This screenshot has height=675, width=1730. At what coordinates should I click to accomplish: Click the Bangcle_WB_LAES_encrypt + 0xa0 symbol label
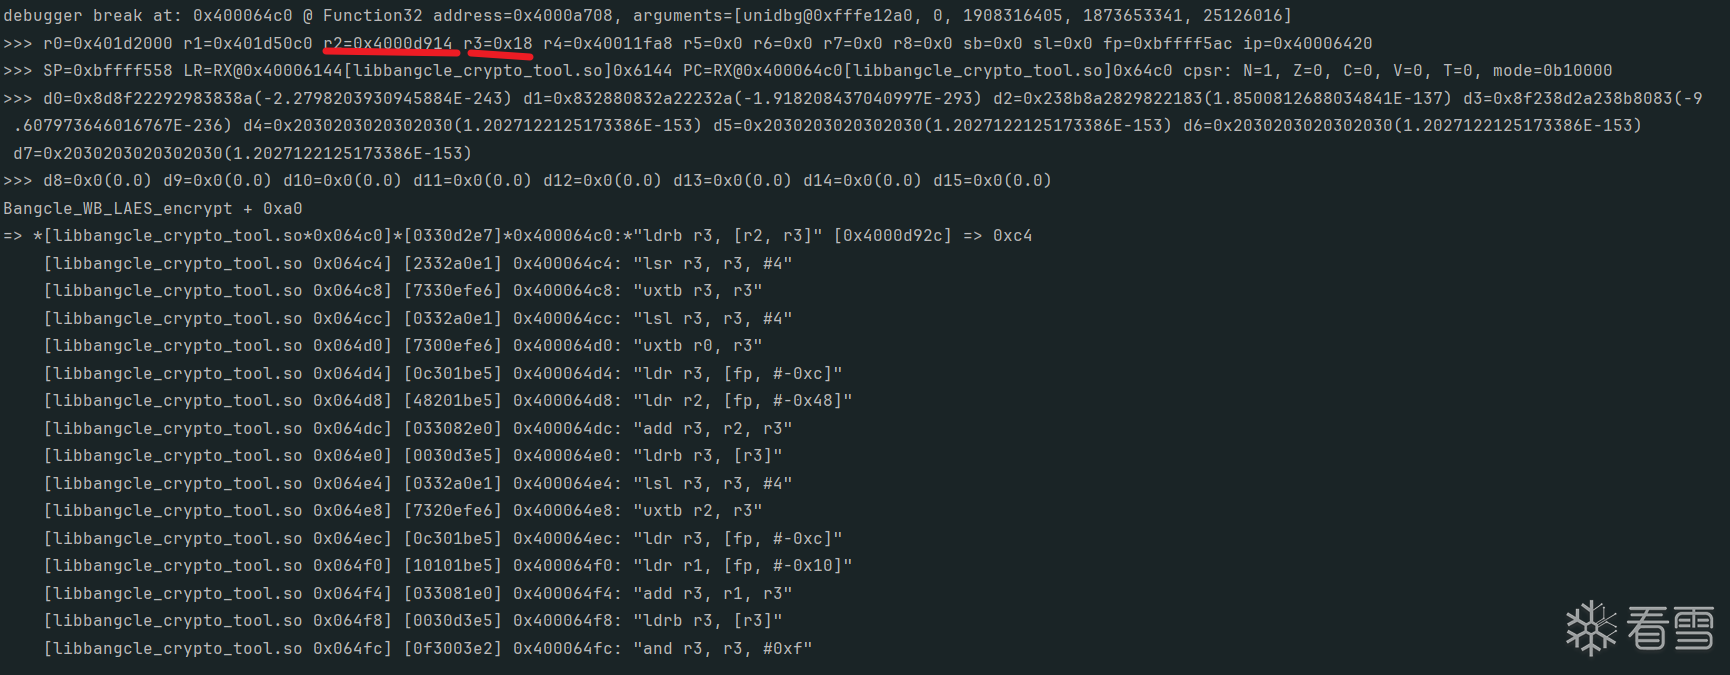153,209
